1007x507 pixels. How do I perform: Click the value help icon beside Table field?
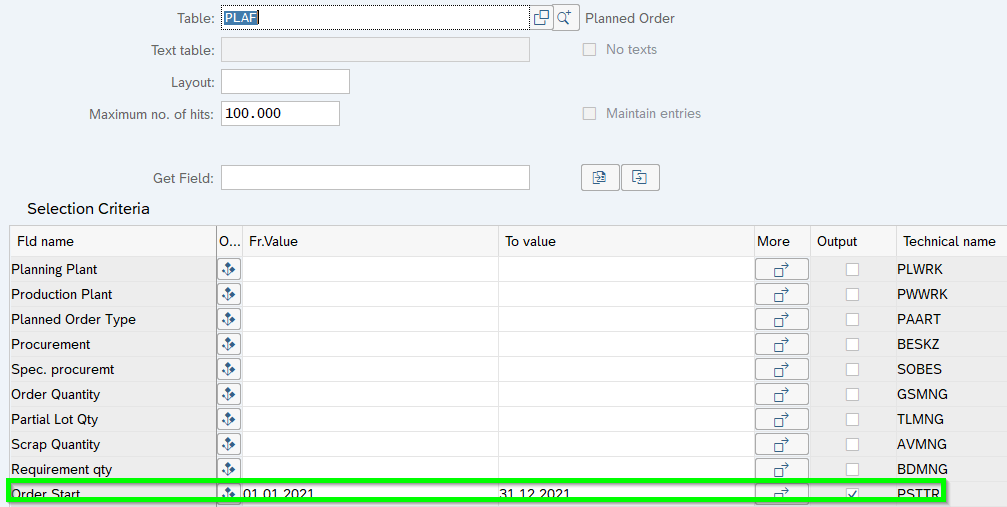tap(541, 18)
